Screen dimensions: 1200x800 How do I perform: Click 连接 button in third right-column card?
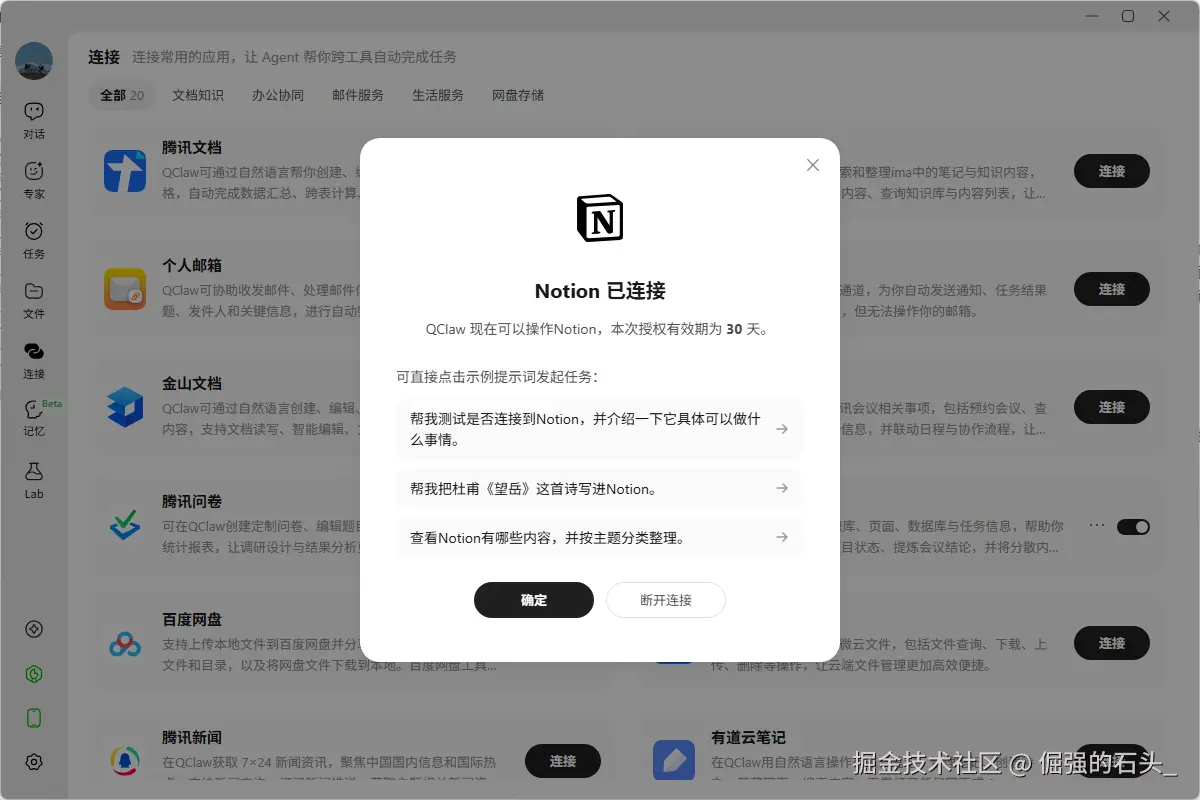click(x=1112, y=407)
